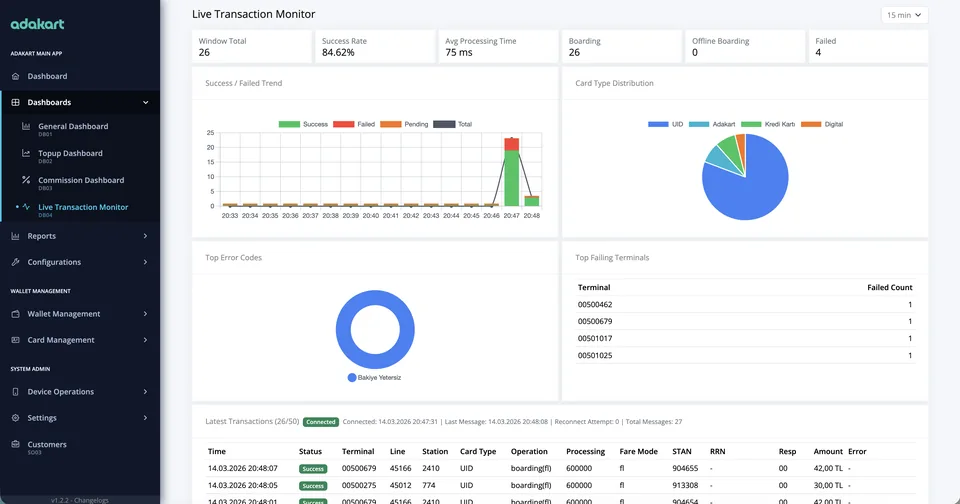Click STAN value 904655

(685, 468)
